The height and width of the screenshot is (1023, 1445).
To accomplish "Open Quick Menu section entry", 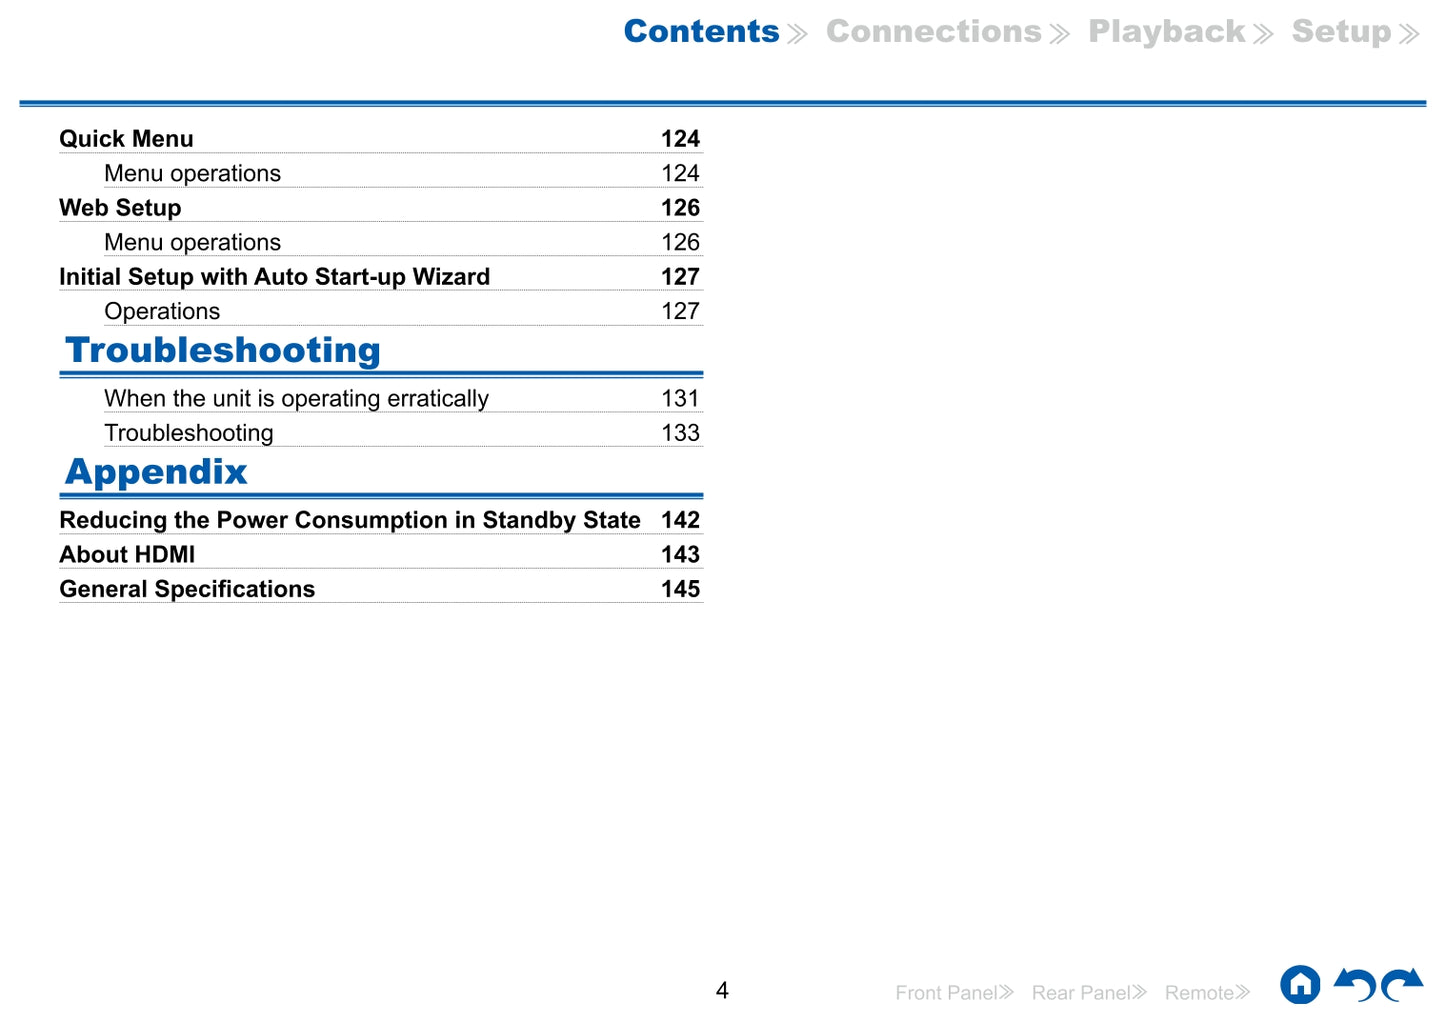I will click(127, 139).
